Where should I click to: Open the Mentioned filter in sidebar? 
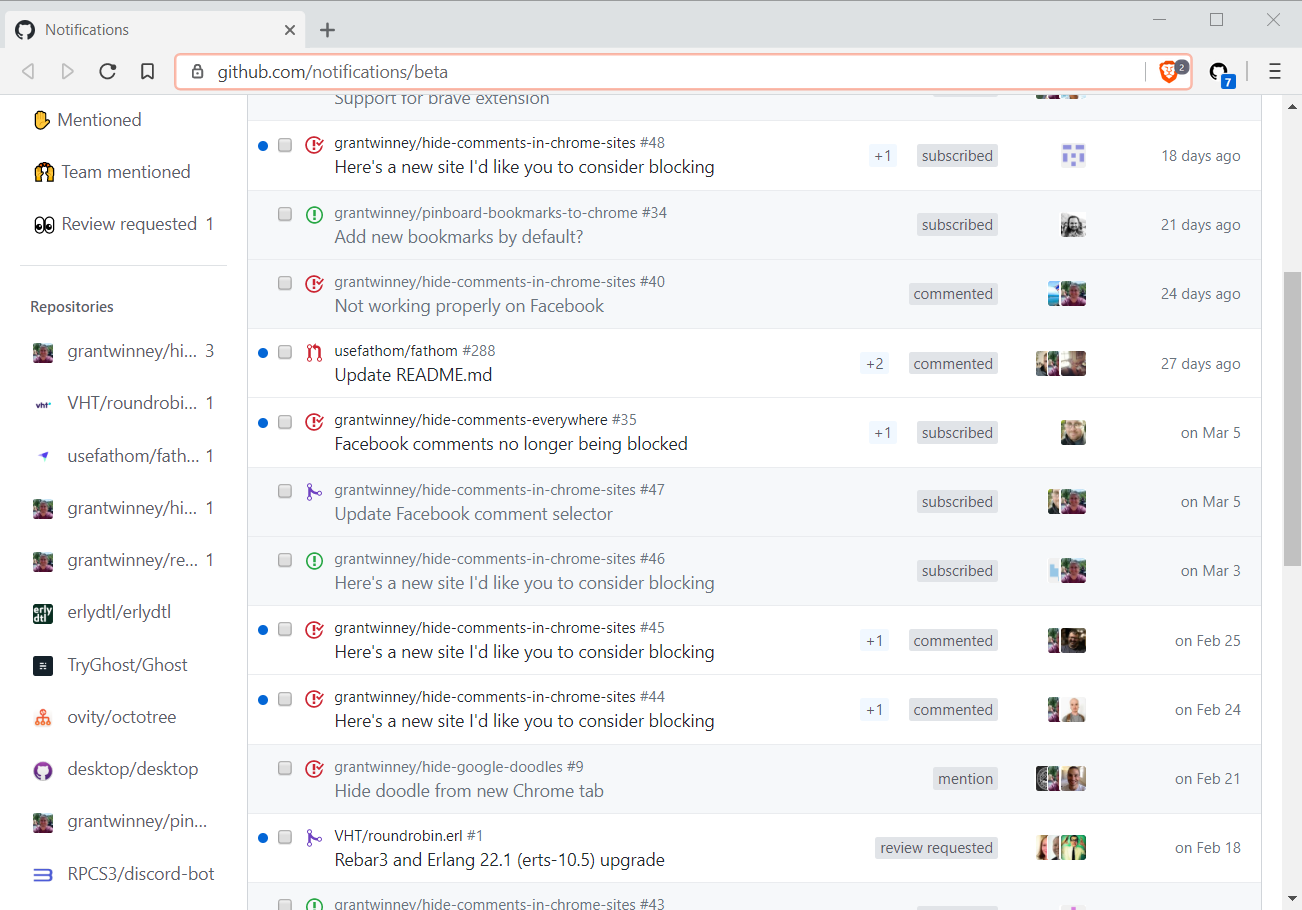99,120
